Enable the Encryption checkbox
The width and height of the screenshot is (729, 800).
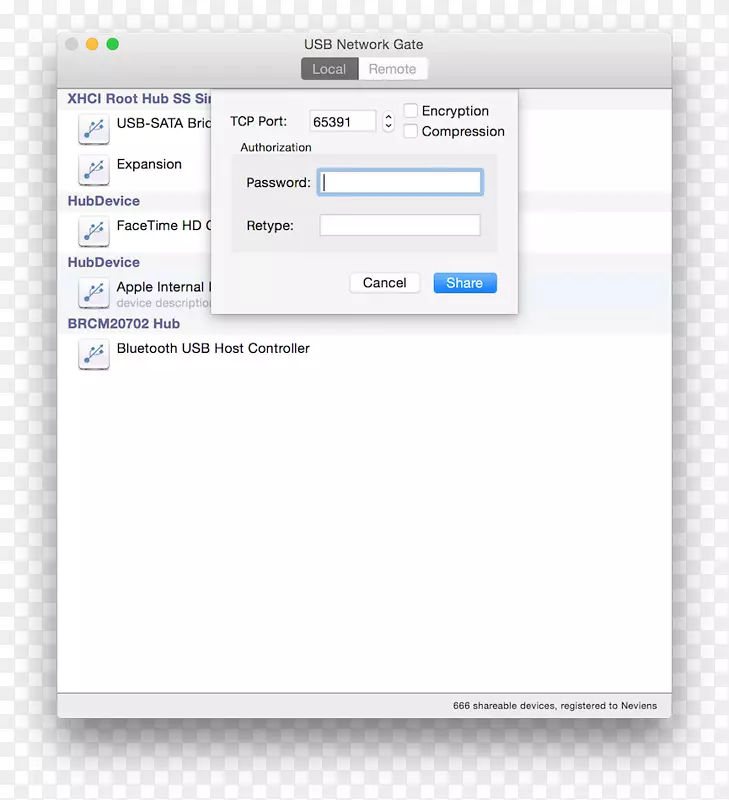coord(411,111)
